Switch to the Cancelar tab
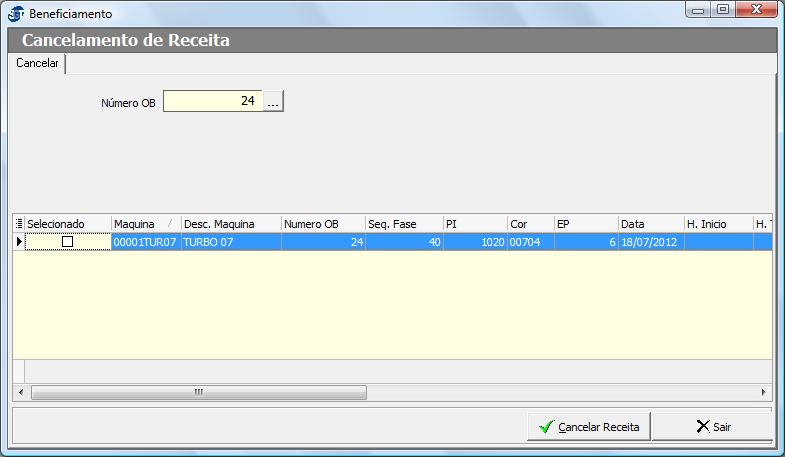This screenshot has height=457, width=785. tap(37, 63)
